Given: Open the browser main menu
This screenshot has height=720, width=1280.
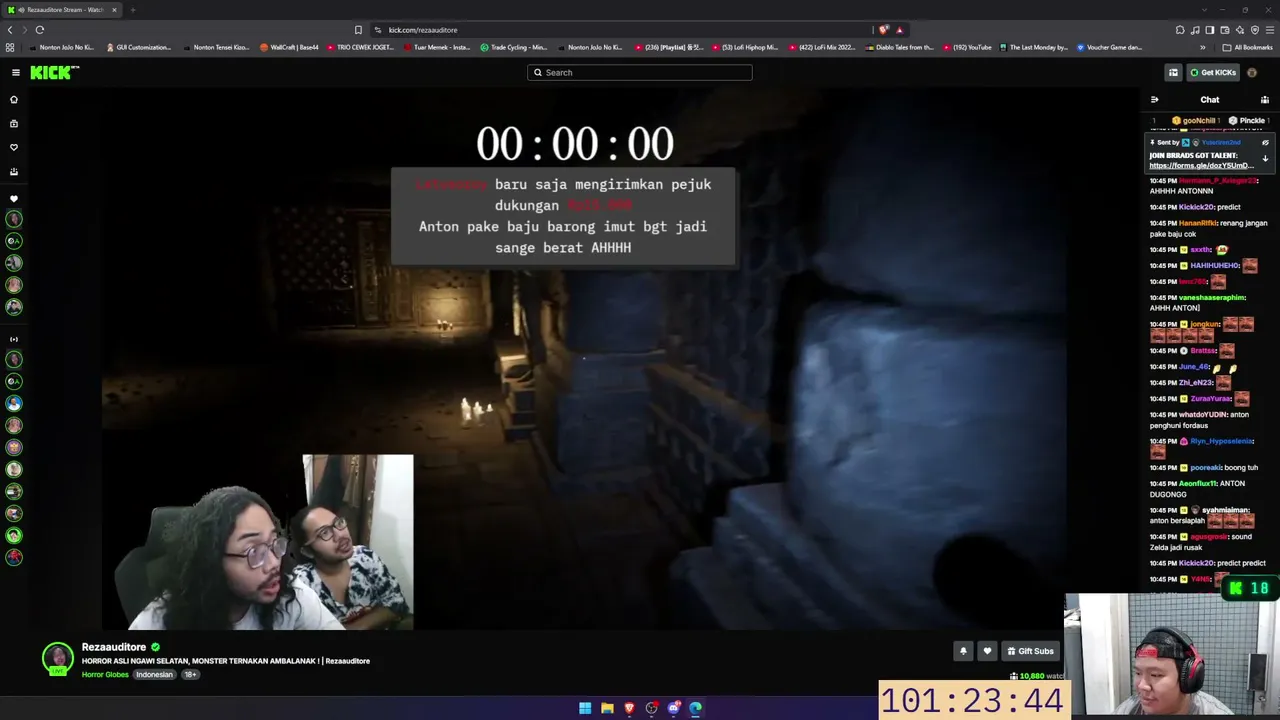Looking at the screenshot, I should (1270, 30).
